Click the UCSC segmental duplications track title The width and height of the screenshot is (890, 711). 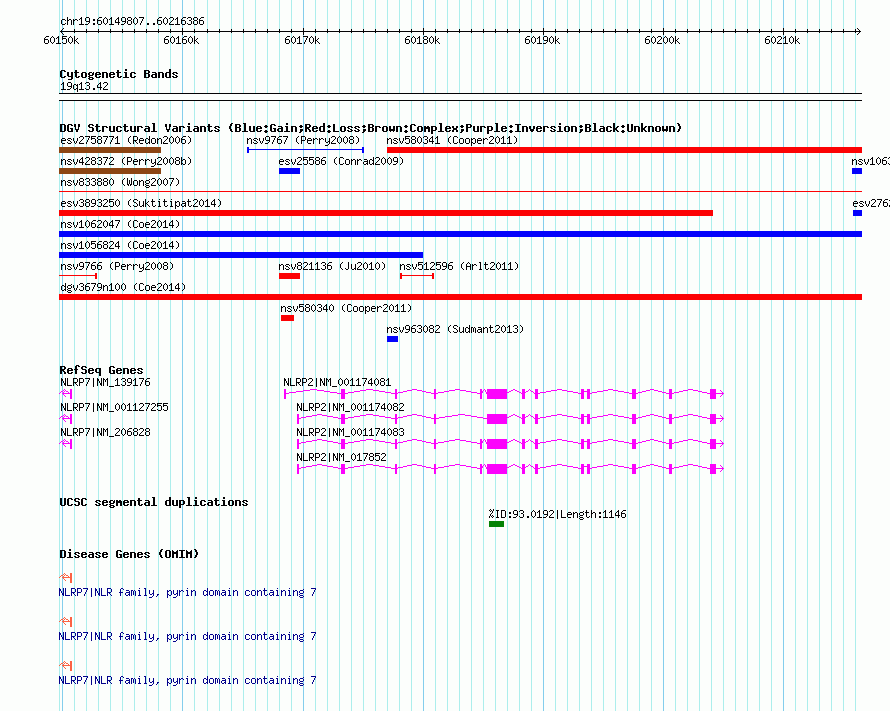(154, 502)
